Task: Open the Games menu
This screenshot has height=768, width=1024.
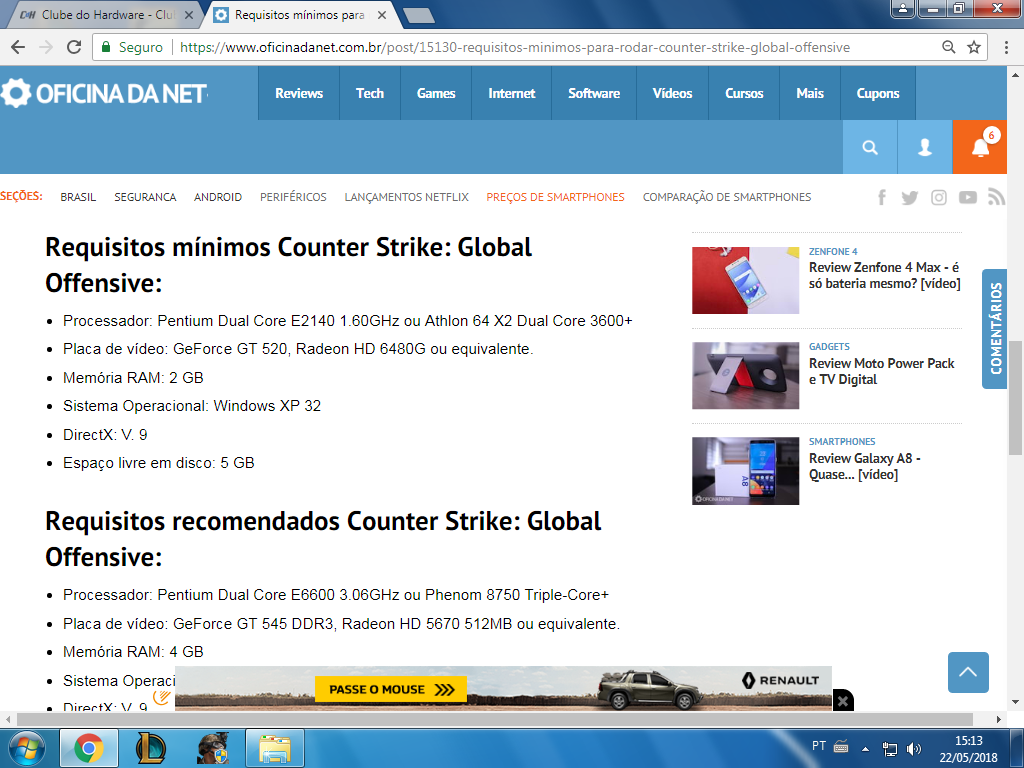Action: [x=436, y=93]
